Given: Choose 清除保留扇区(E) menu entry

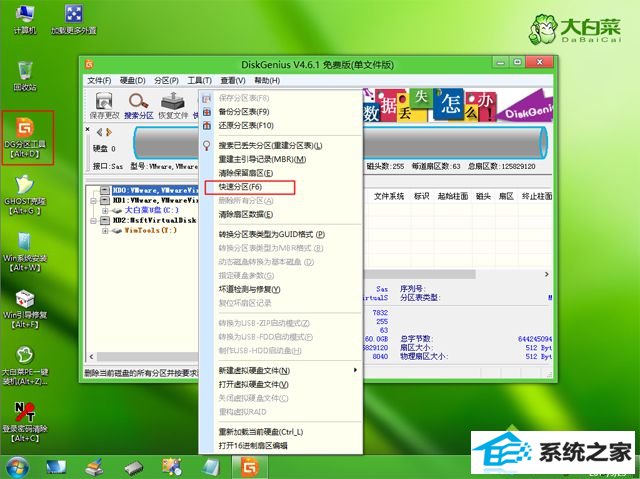Looking at the screenshot, I should 280,173.
